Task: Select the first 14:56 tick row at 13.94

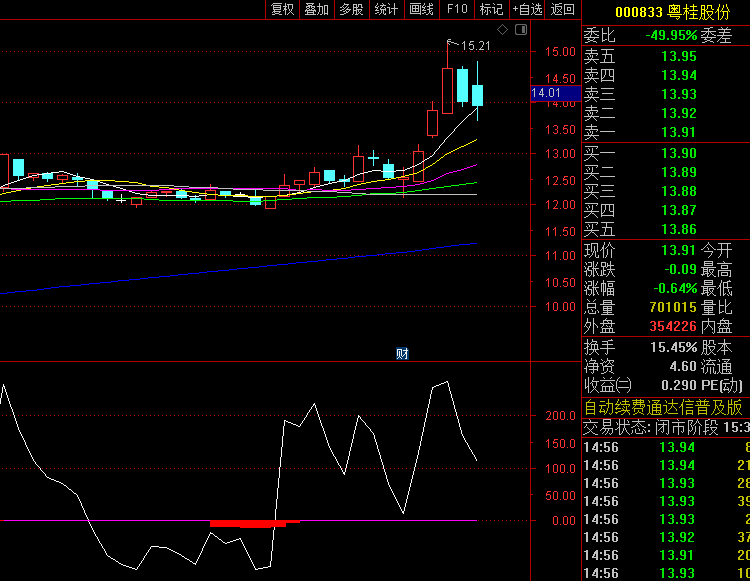Action: coord(666,448)
